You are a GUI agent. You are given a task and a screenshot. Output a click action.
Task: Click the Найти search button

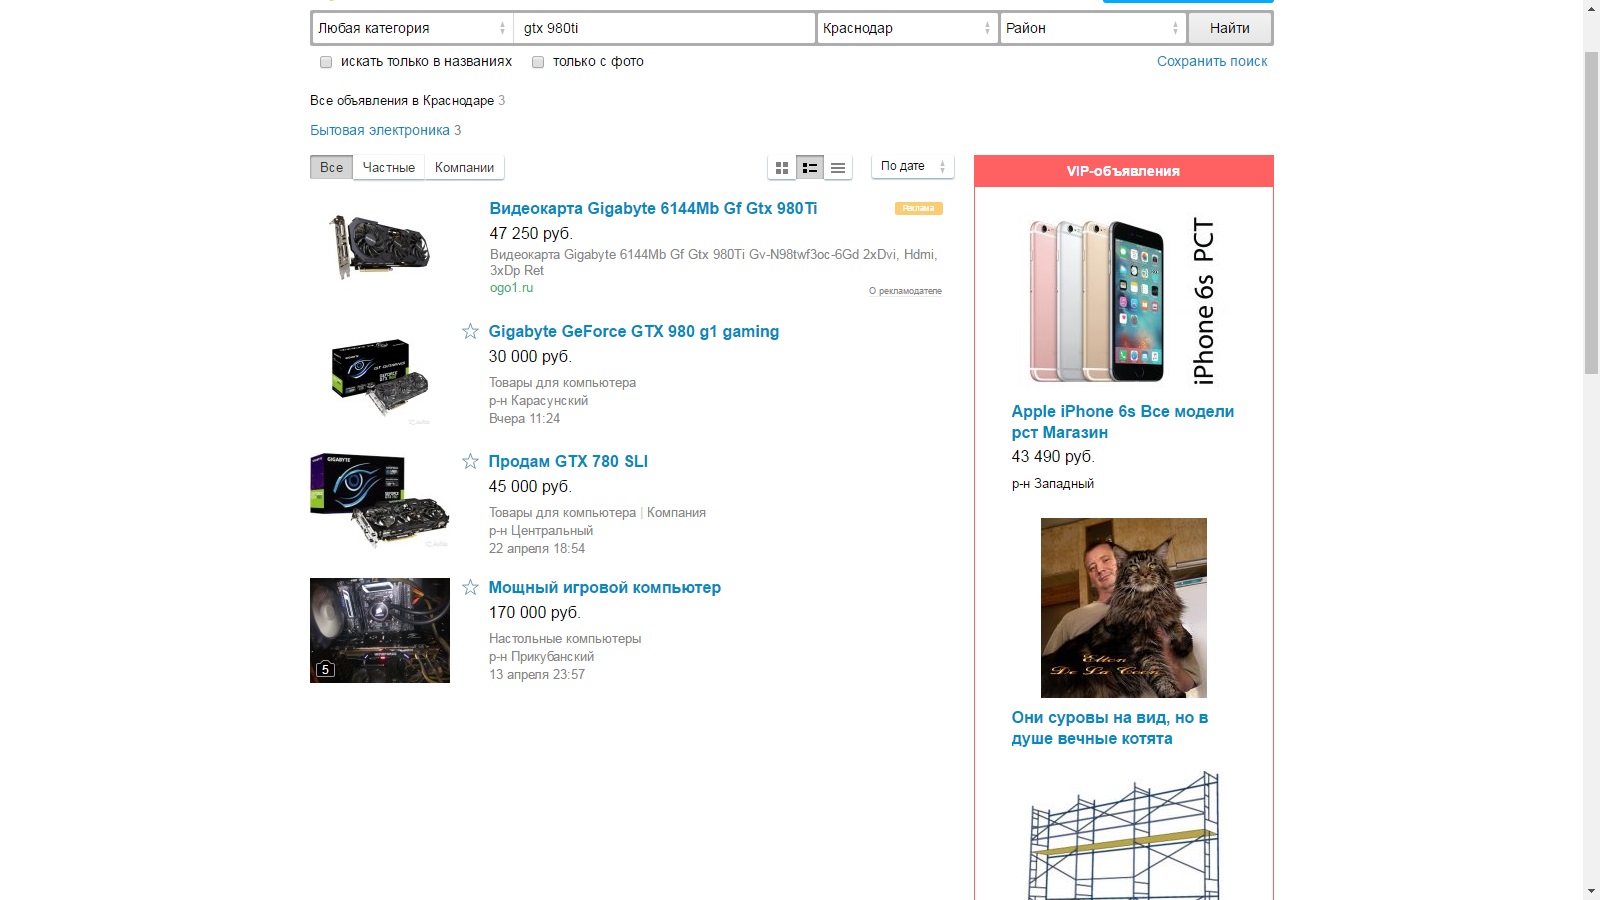1230,28
